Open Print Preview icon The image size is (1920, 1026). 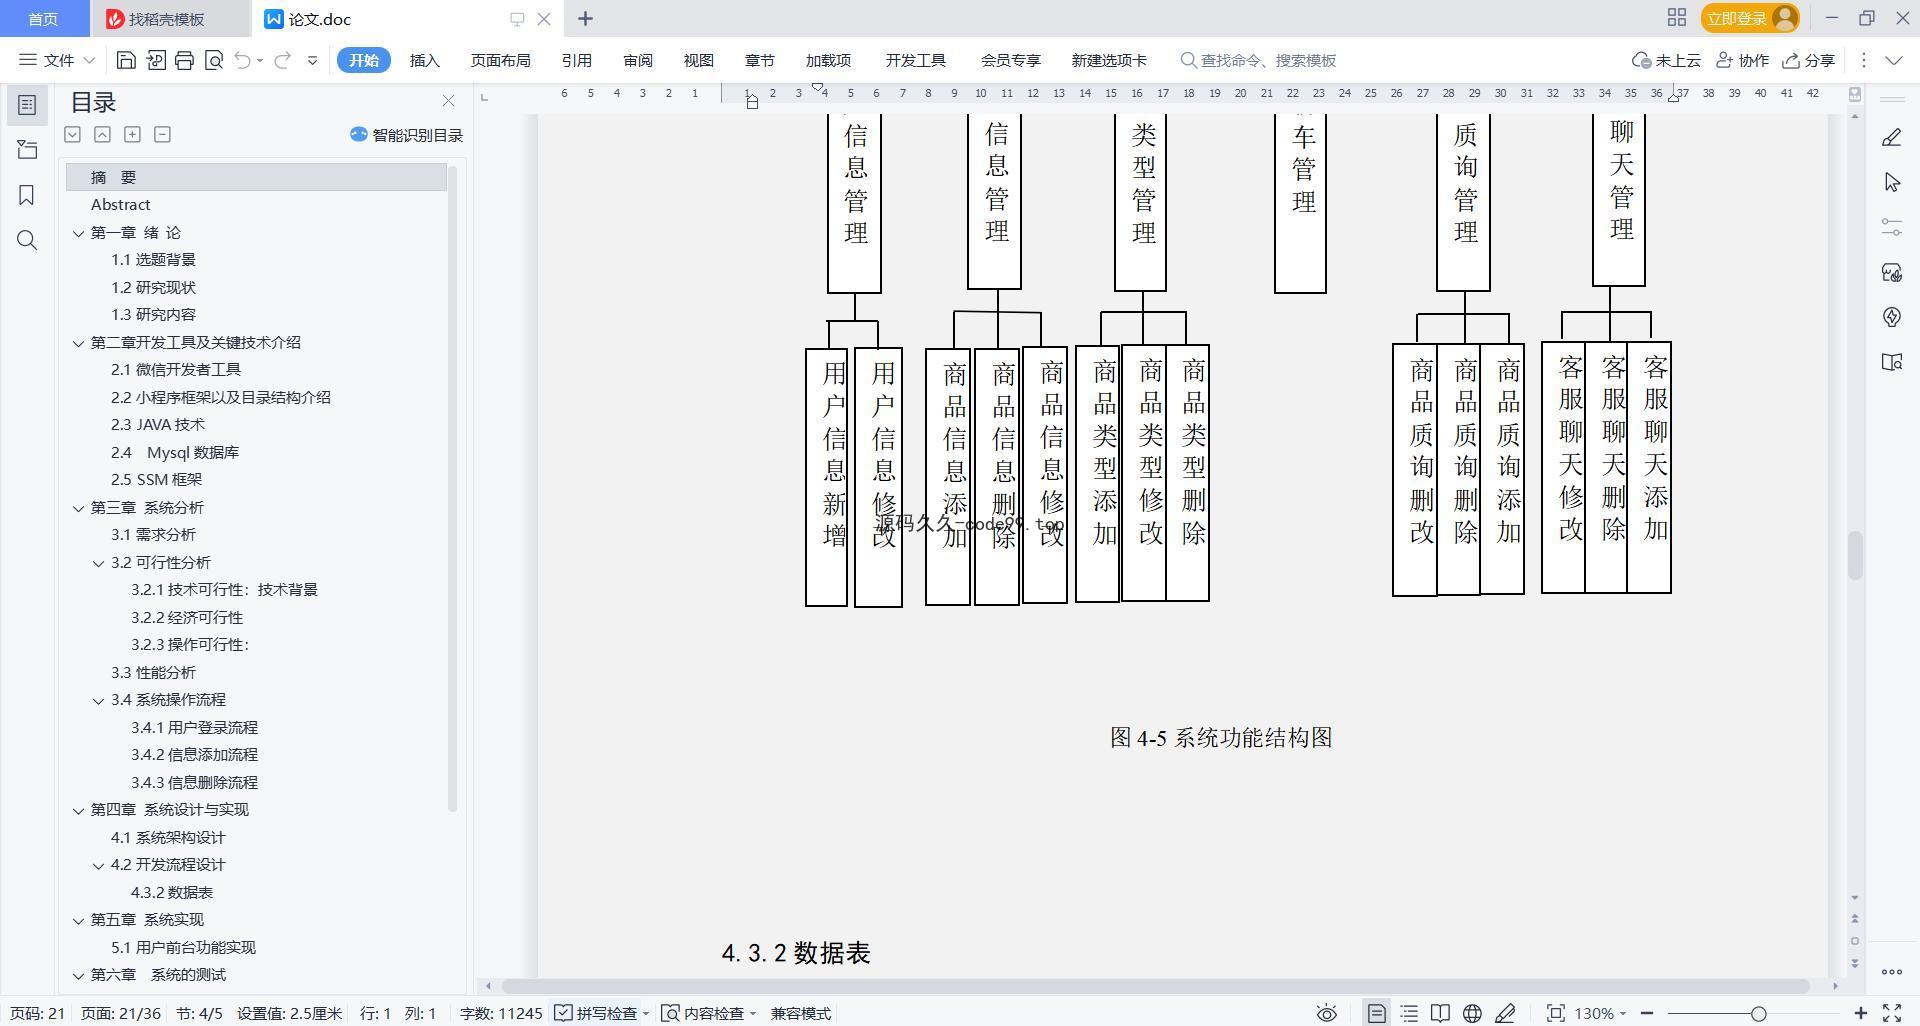click(213, 60)
